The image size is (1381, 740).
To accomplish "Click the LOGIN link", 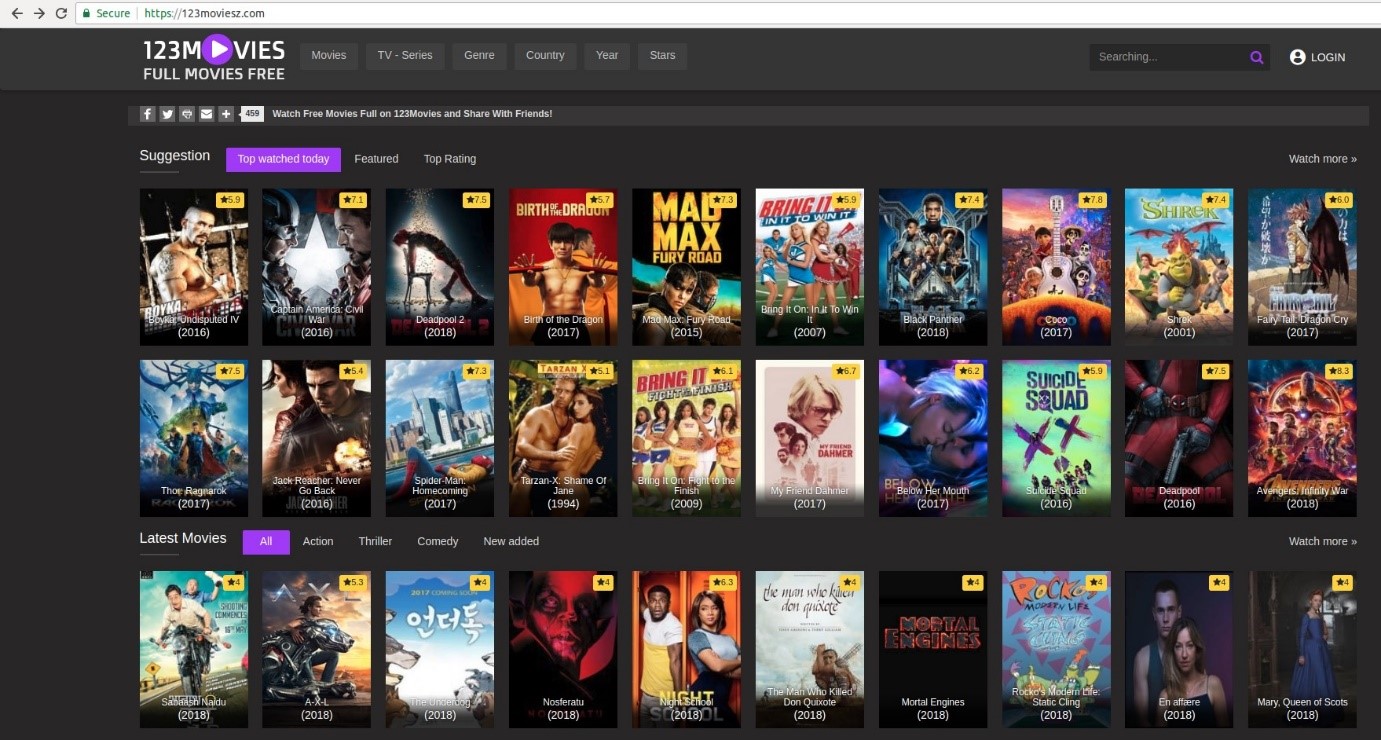I will (1328, 58).
